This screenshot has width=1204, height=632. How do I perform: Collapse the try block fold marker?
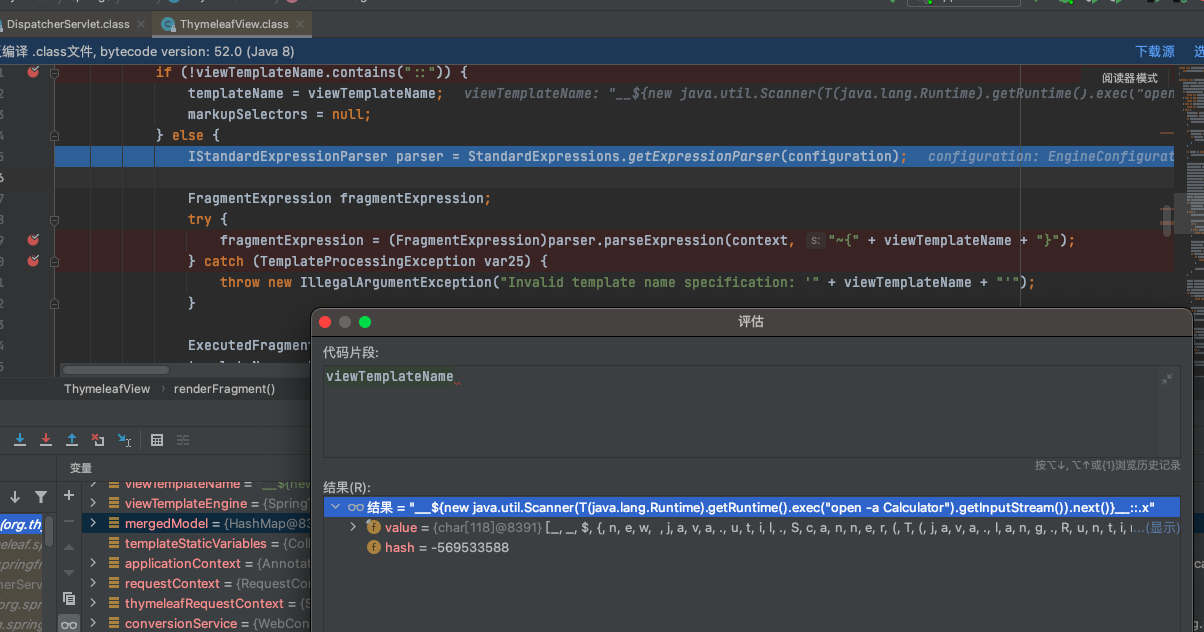click(x=55, y=219)
